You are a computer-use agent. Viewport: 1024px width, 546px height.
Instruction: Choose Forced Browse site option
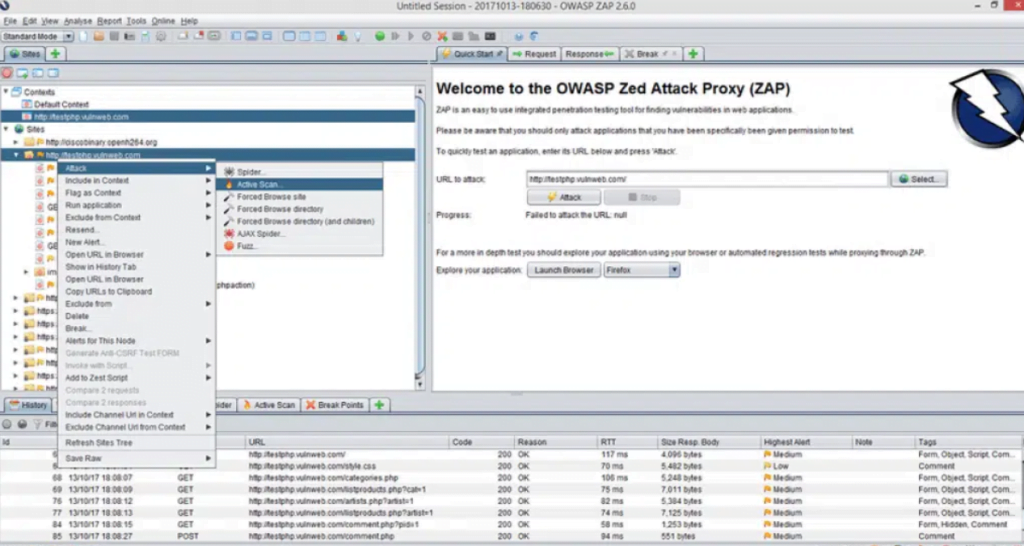[x=300, y=197]
